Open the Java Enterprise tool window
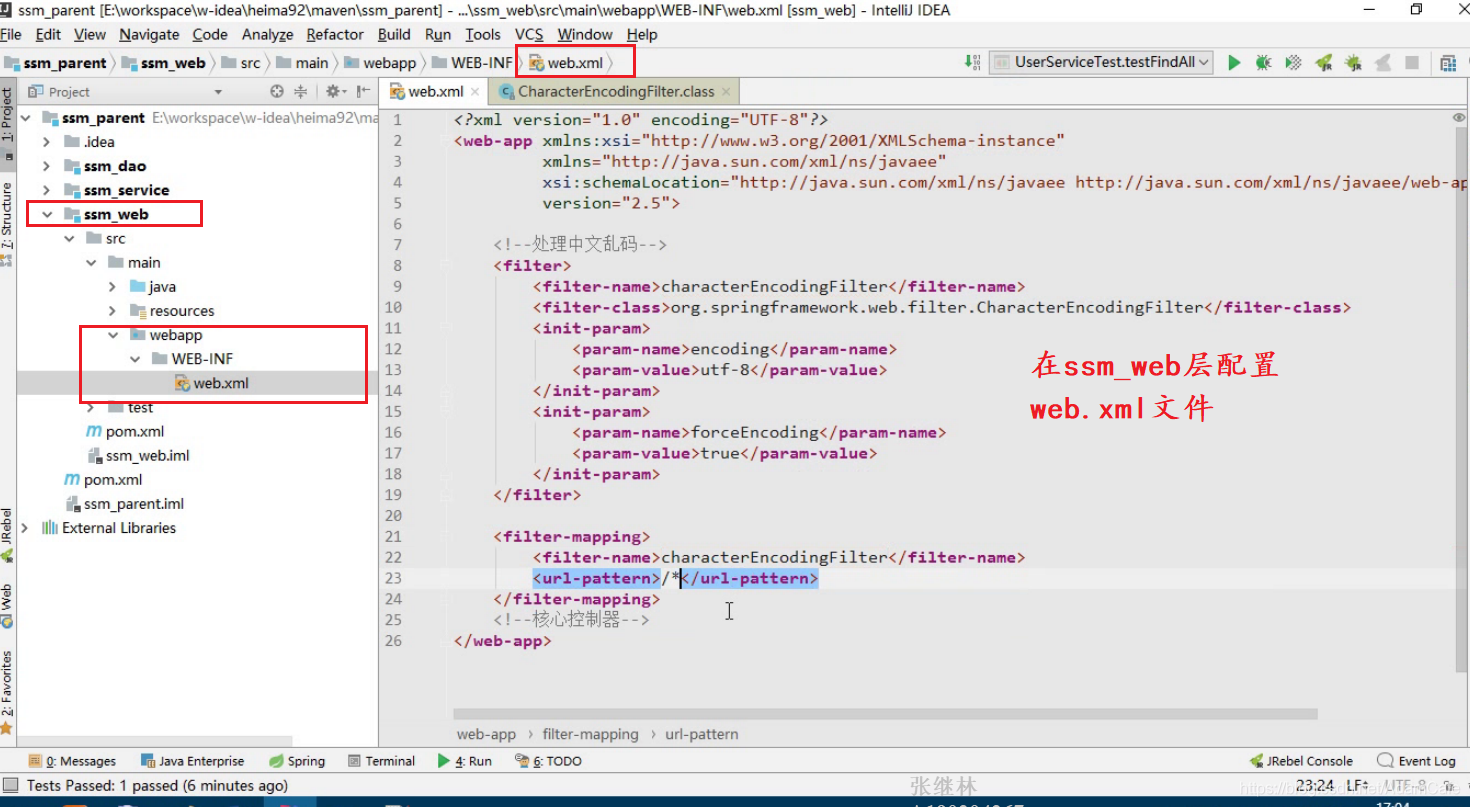 [193, 761]
